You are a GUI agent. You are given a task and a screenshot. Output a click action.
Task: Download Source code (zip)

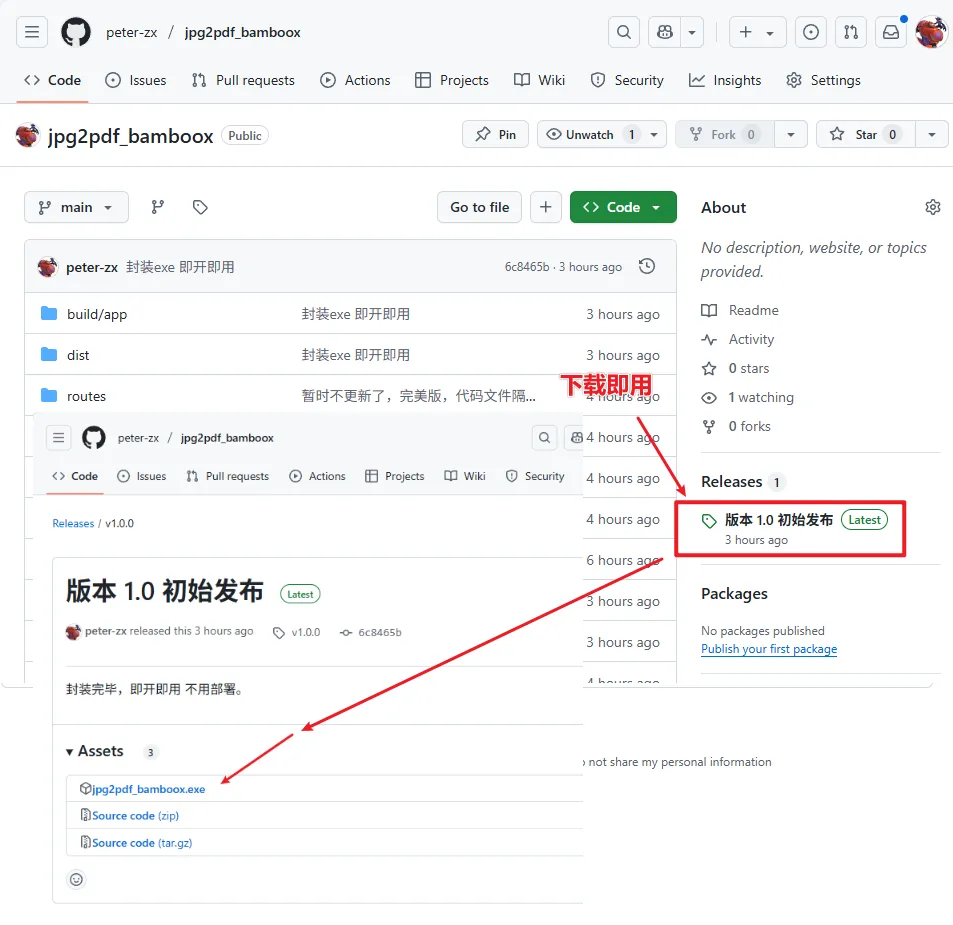tap(135, 816)
